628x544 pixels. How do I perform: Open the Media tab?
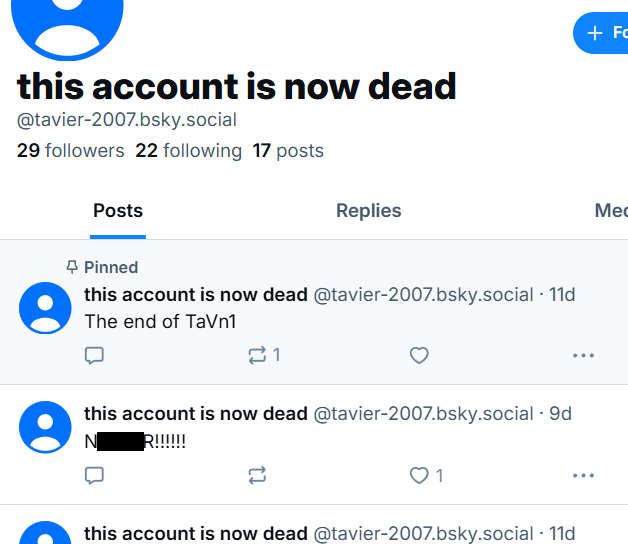pos(611,211)
